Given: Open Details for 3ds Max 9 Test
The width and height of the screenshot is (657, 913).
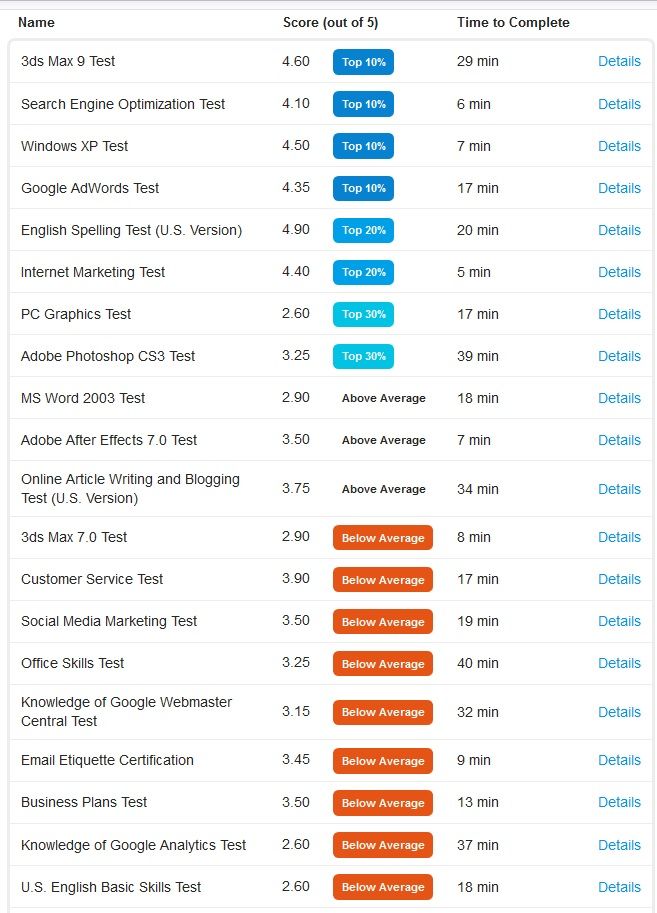Looking at the screenshot, I should 619,61.
